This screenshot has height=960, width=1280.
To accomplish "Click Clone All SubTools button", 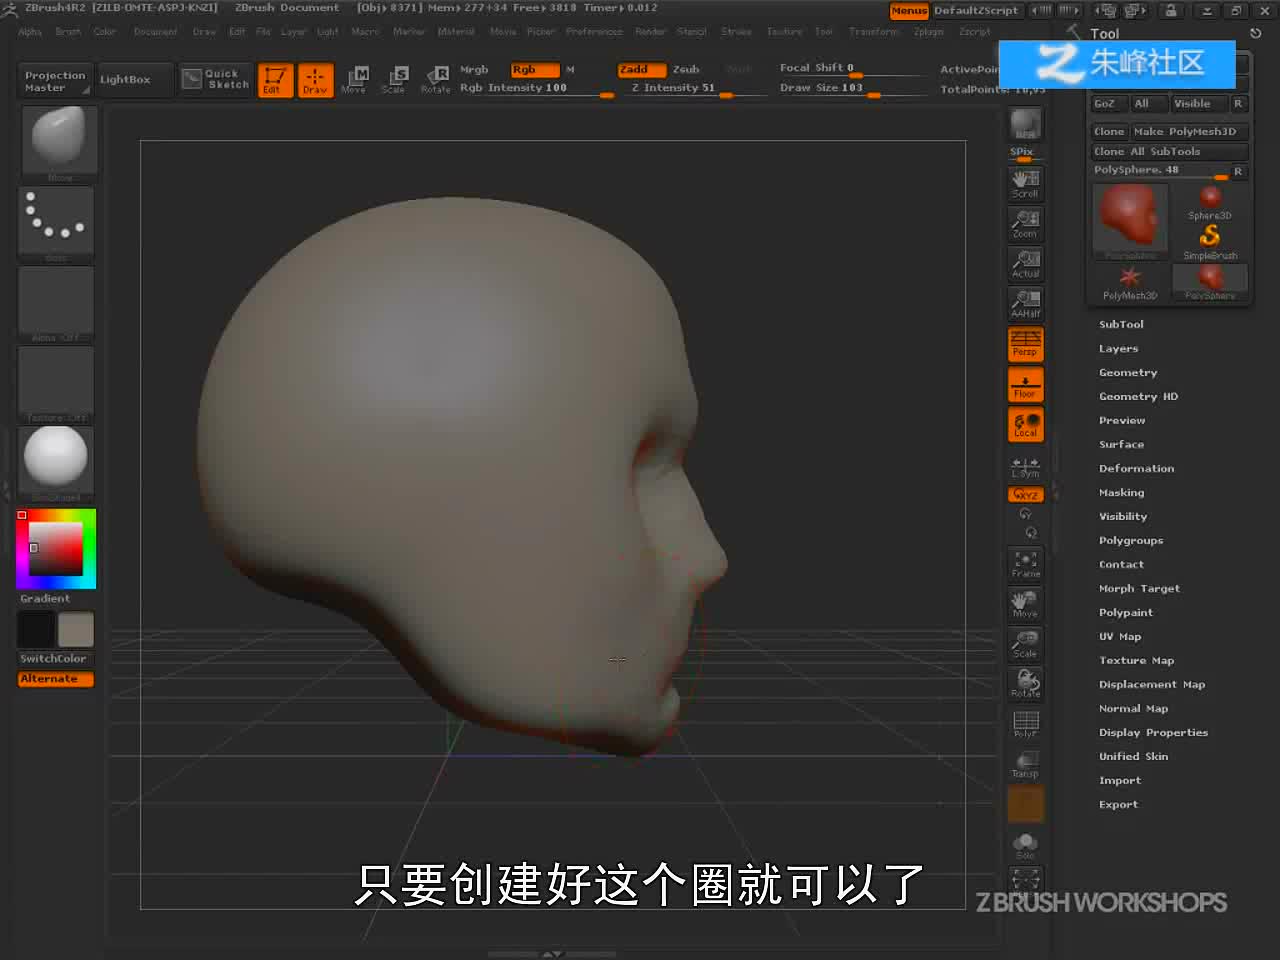I will point(1170,152).
